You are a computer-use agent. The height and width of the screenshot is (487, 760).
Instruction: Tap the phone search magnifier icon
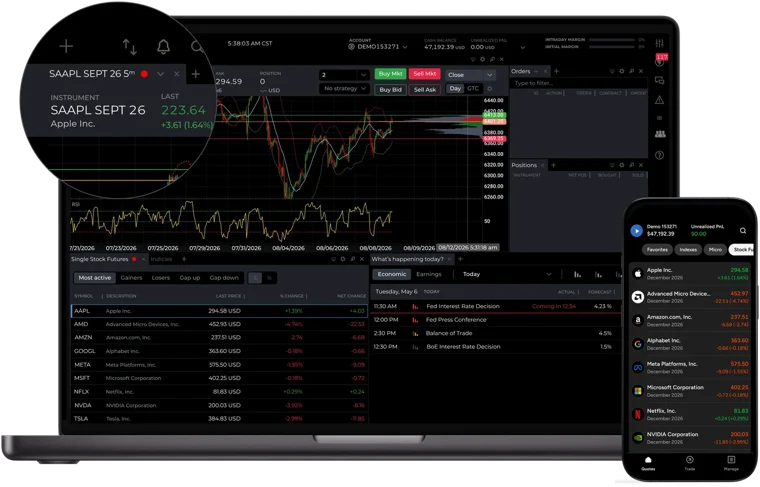(x=743, y=231)
